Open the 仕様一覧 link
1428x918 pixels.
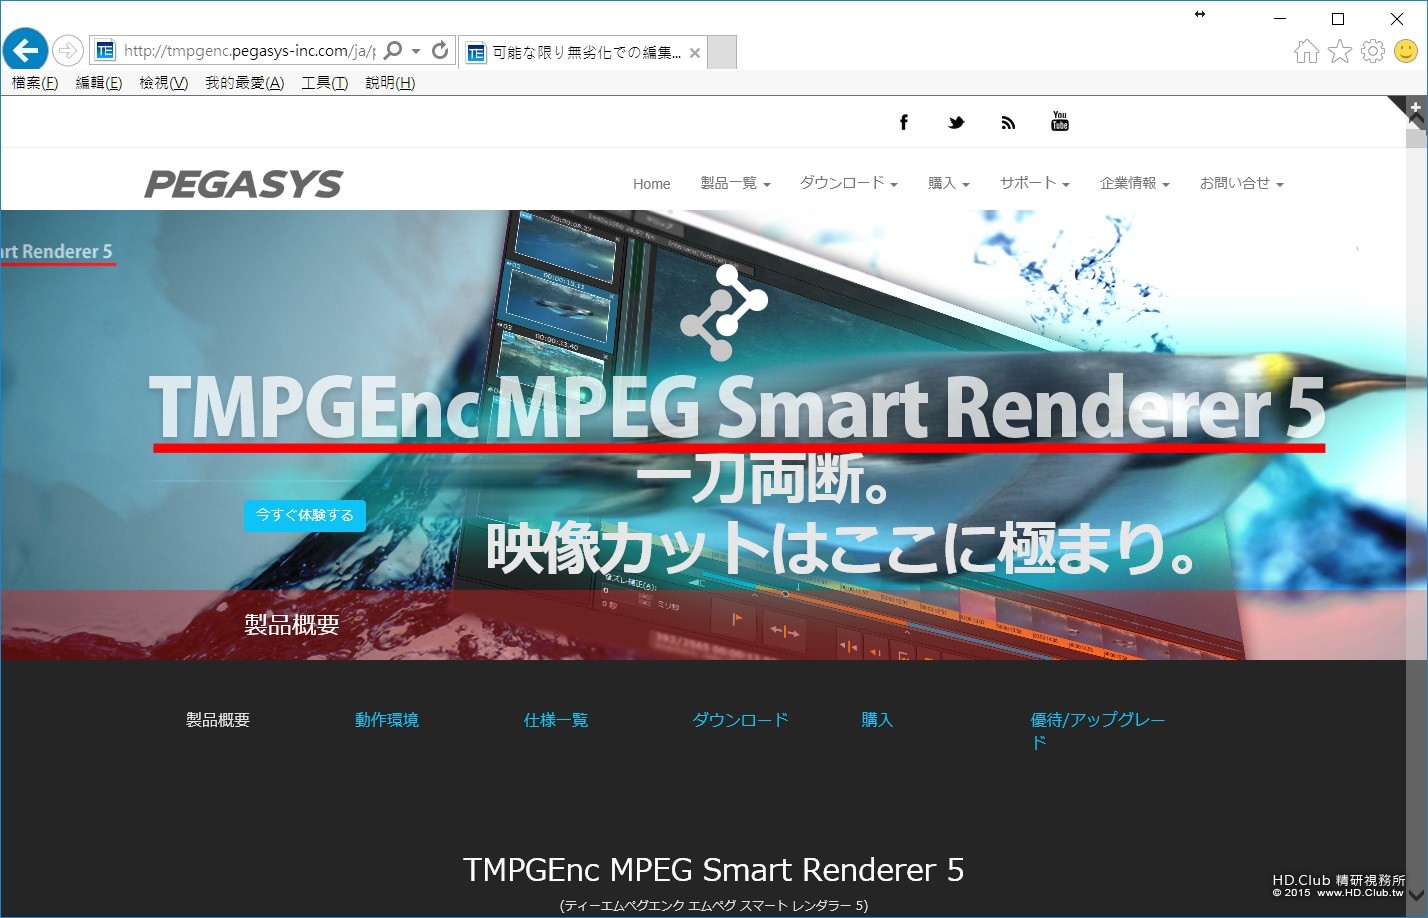point(556,720)
